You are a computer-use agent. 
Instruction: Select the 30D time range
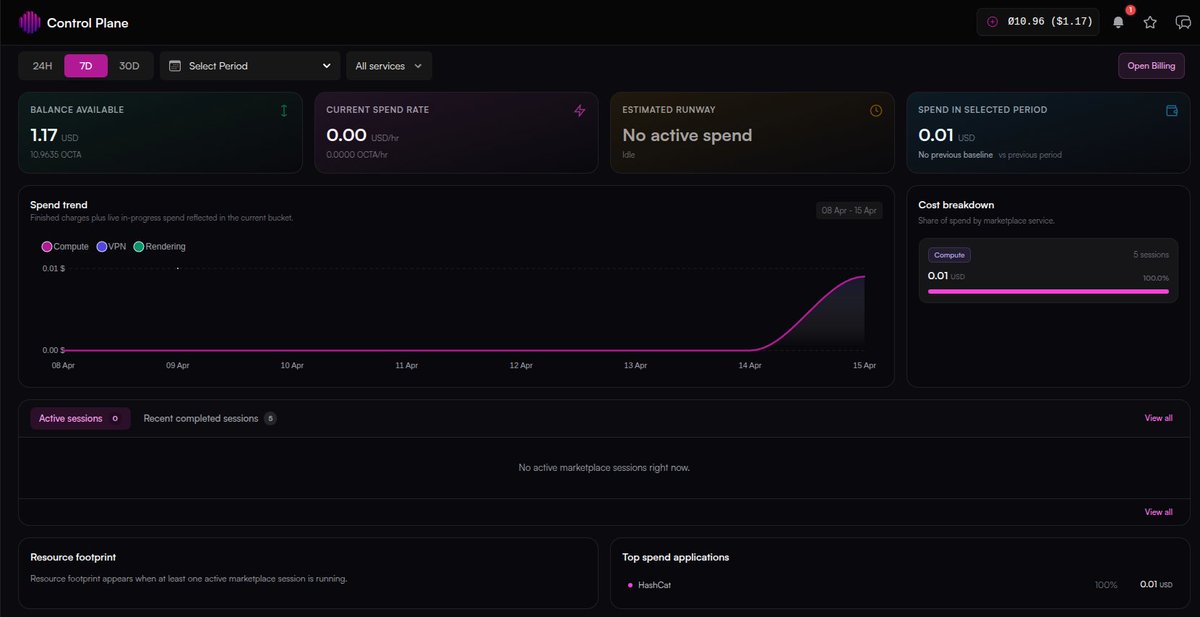click(x=129, y=66)
